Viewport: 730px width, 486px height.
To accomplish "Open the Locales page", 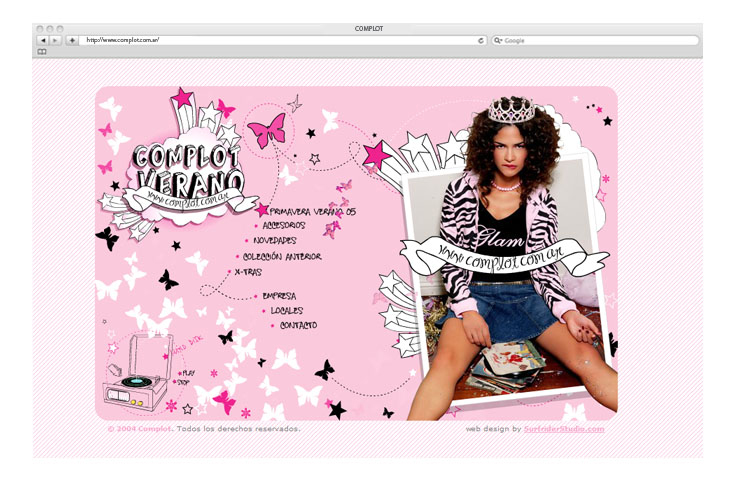I will pos(286,311).
